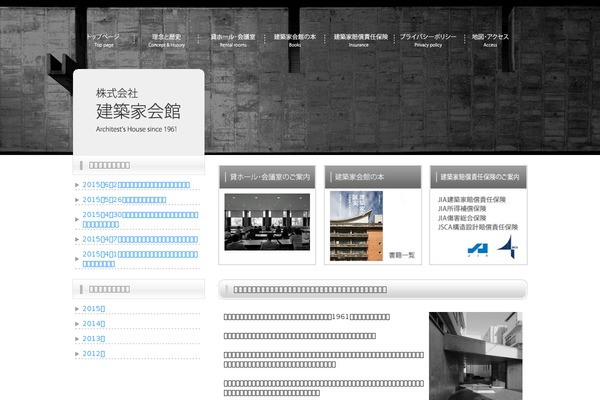Open the news entry dated 2015年4月1日
Screen dimensions: 600x400
click(140, 259)
